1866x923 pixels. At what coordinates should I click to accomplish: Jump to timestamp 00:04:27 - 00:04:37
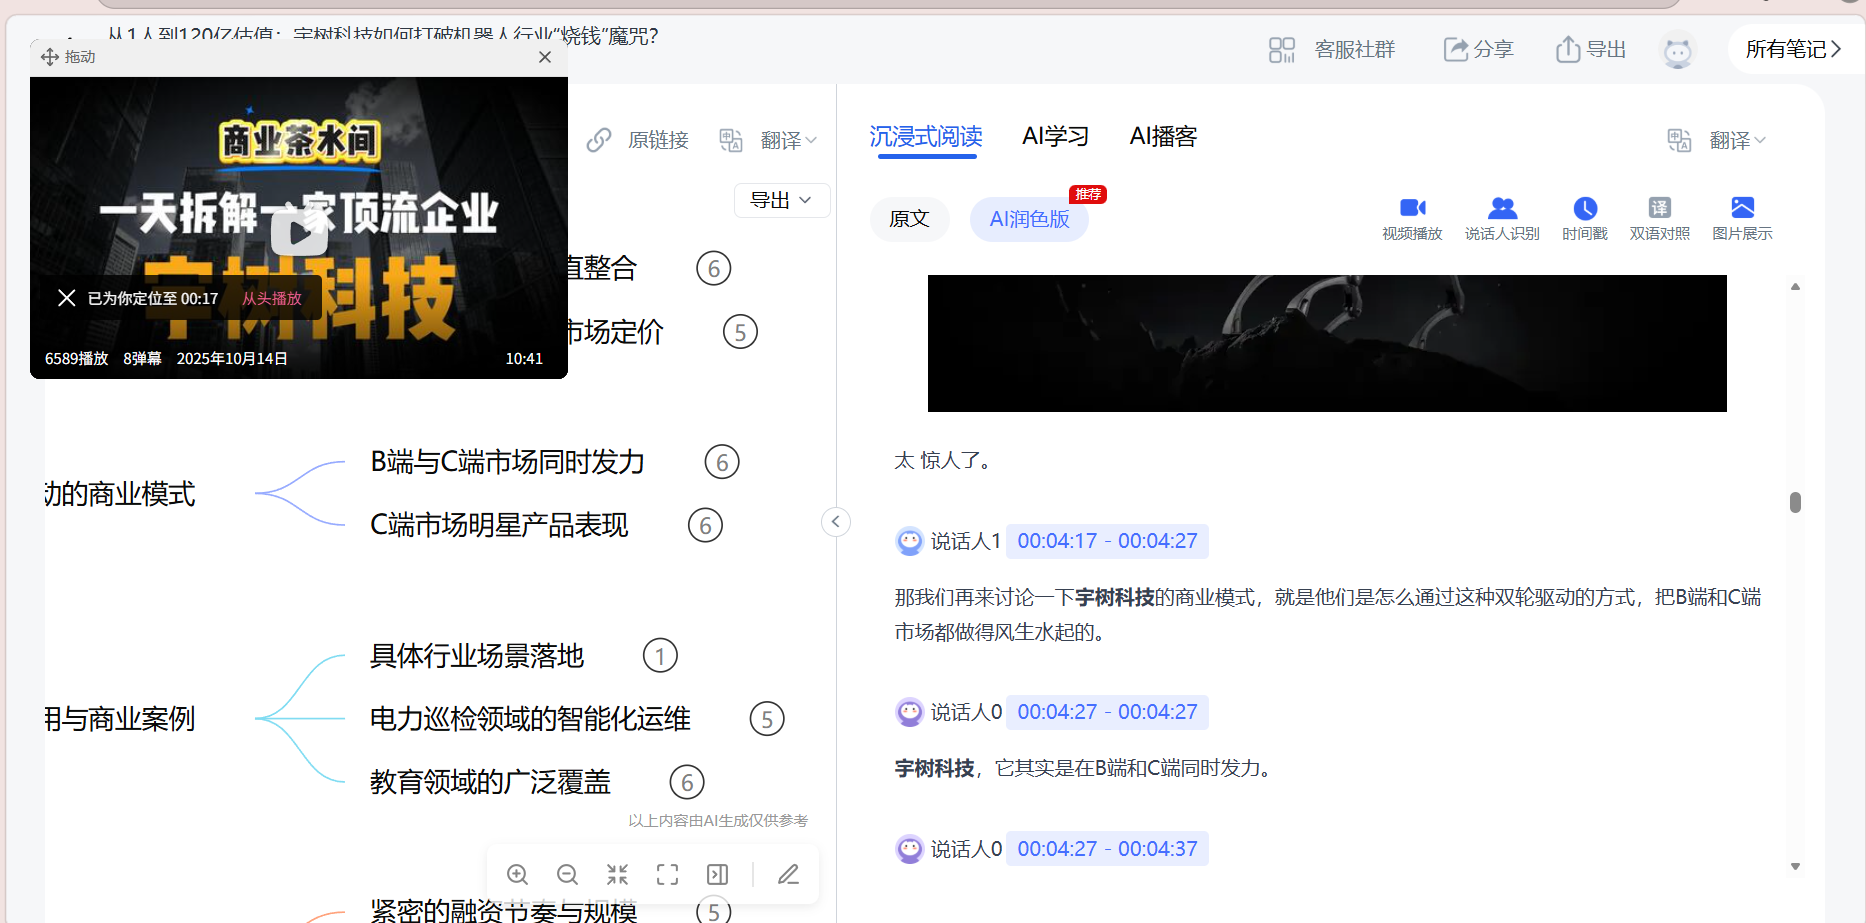click(x=1107, y=849)
